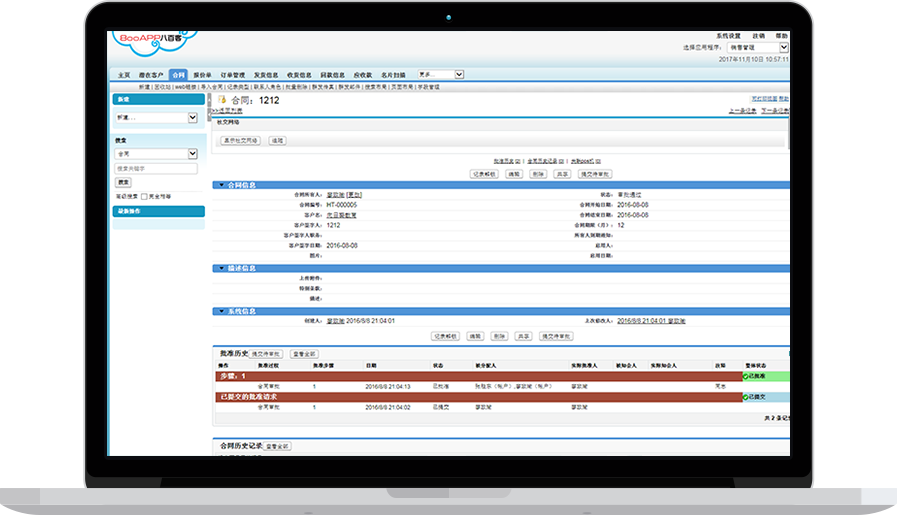Focus the 搜索关键字 input field
Screen dimensions: 897x515
156,169
